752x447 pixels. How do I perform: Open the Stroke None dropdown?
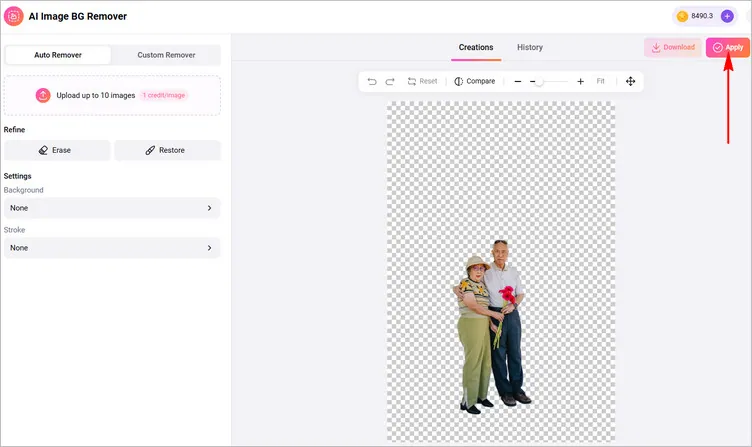point(112,248)
